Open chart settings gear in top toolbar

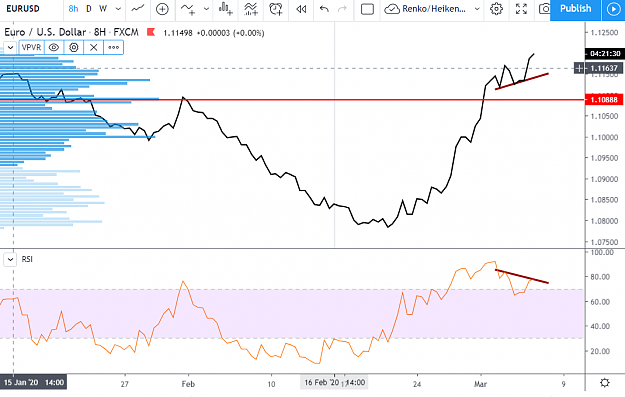(496, 9)
